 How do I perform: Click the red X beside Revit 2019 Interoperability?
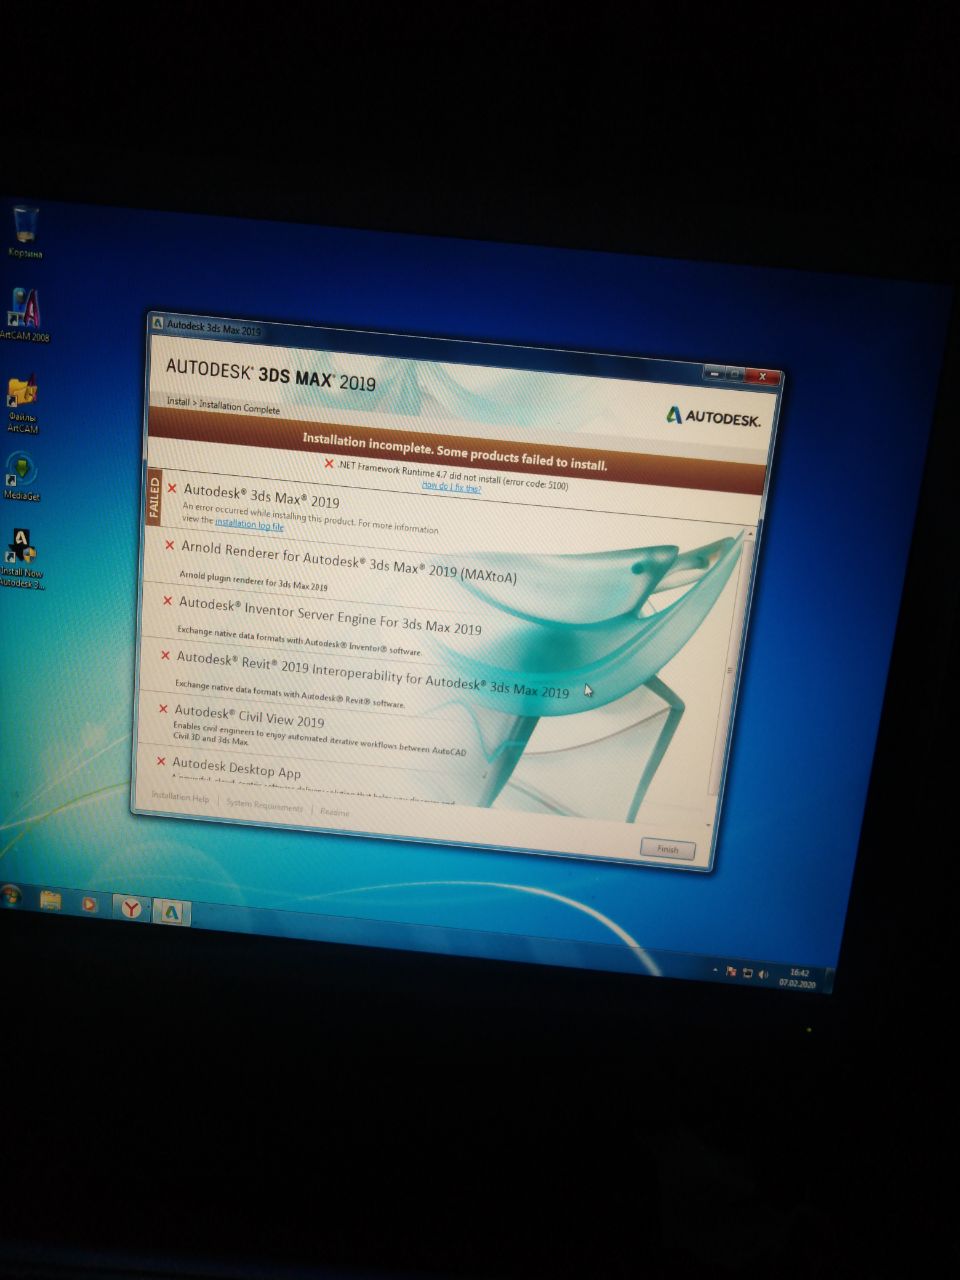(x=165, y=655)
